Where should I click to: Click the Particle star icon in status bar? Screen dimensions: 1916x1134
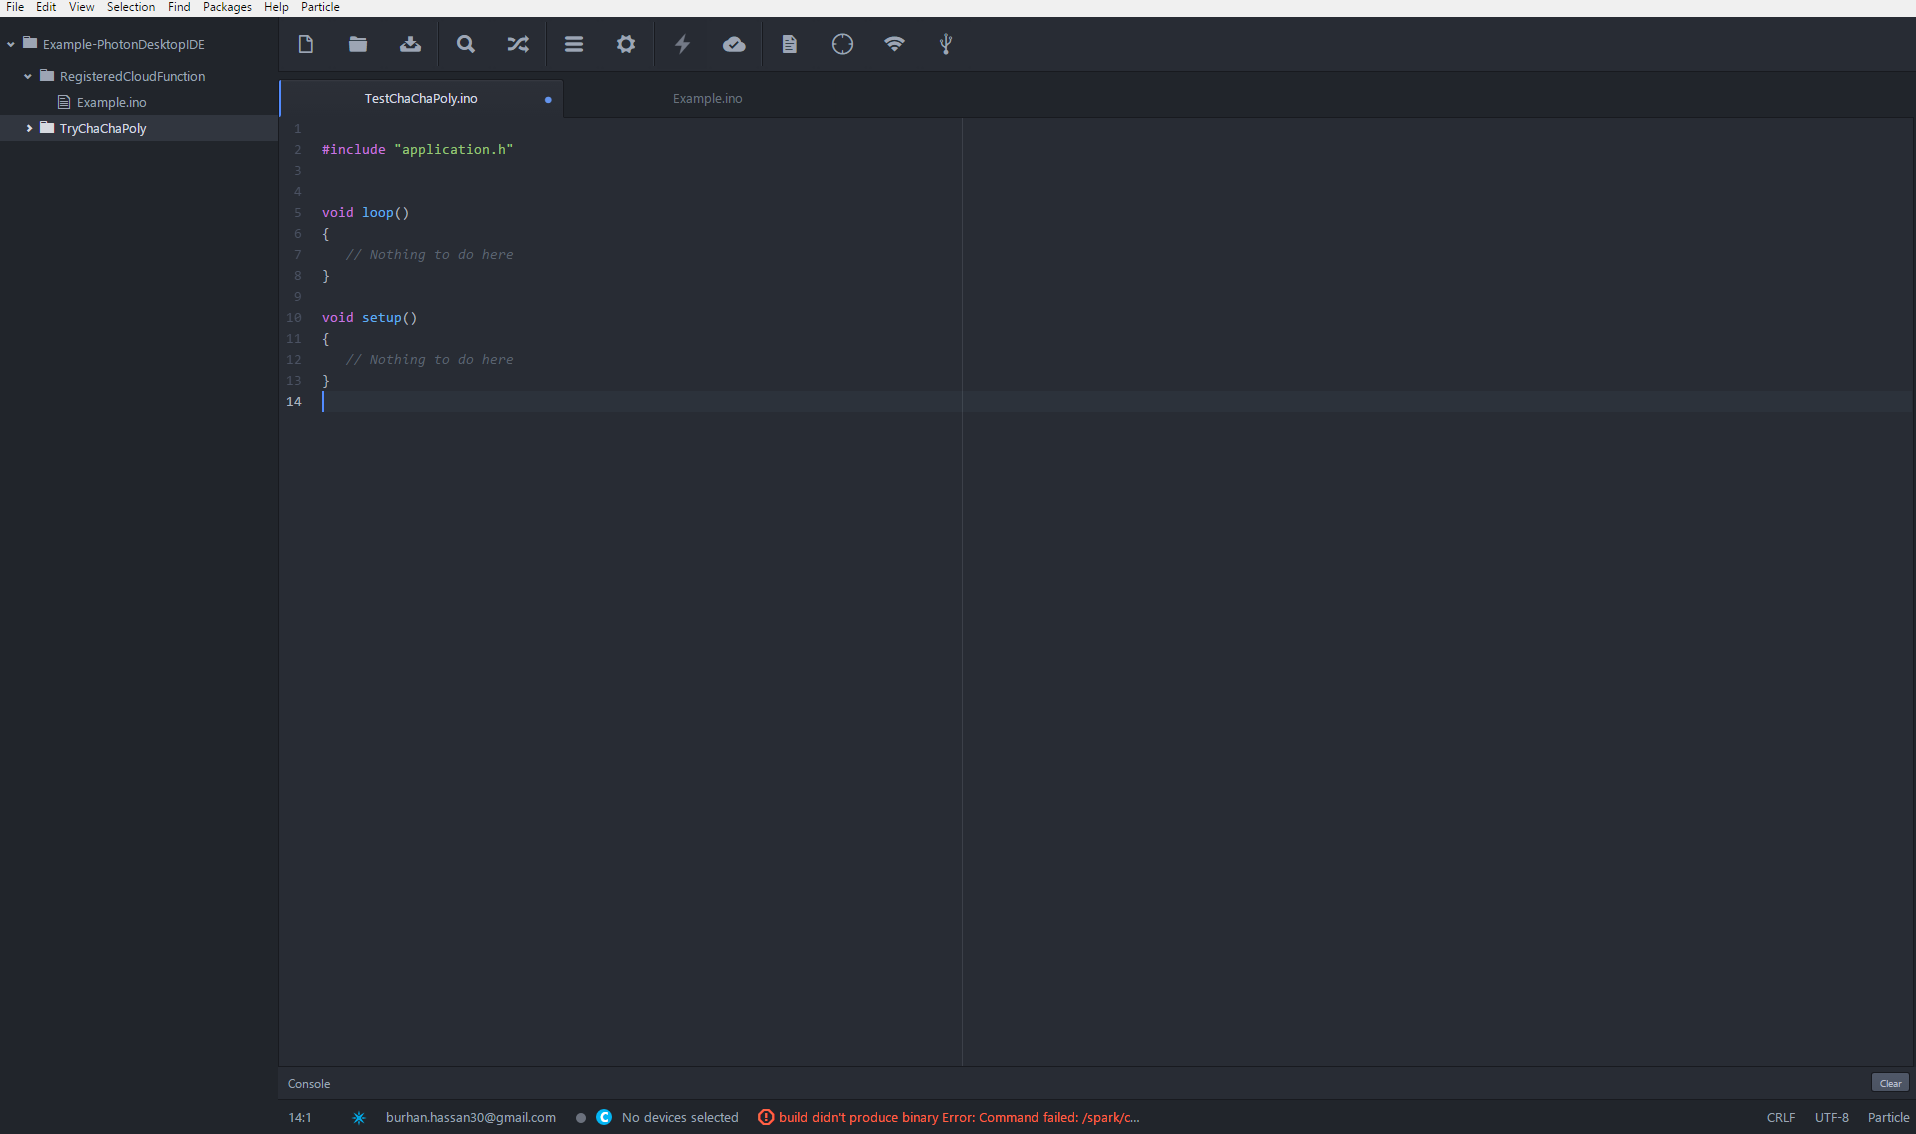tap(359, 1118)
